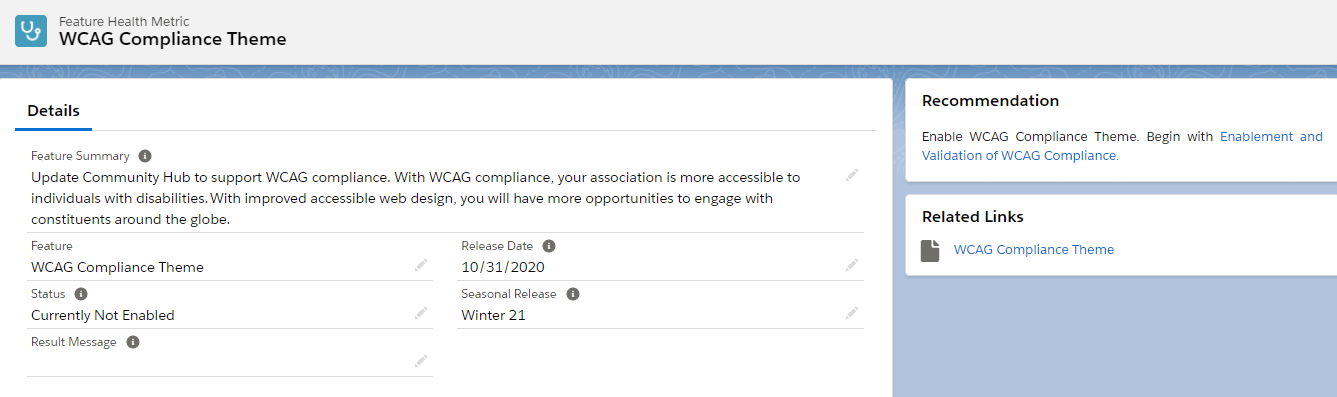Show info tooltip for Status
The width and height of the screenshot is (1337, 397).
(81, 294)
